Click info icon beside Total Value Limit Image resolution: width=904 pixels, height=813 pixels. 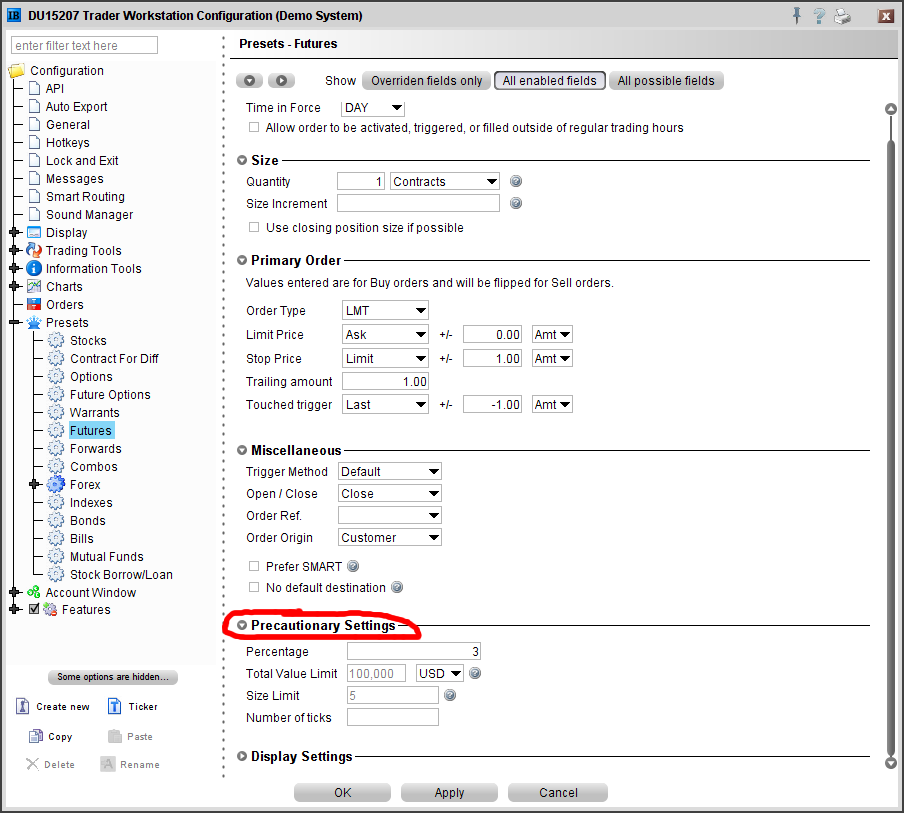pos(475,673)
